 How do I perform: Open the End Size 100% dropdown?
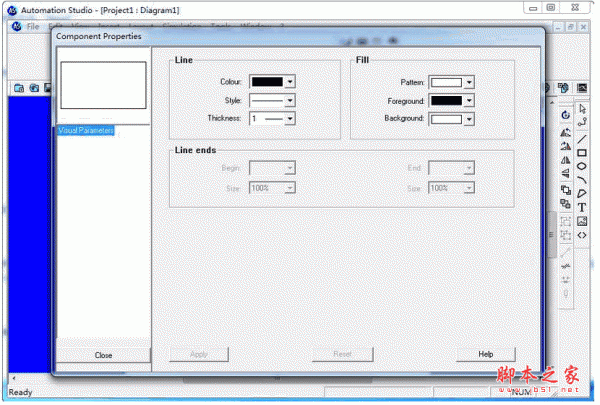click(469, 188)
